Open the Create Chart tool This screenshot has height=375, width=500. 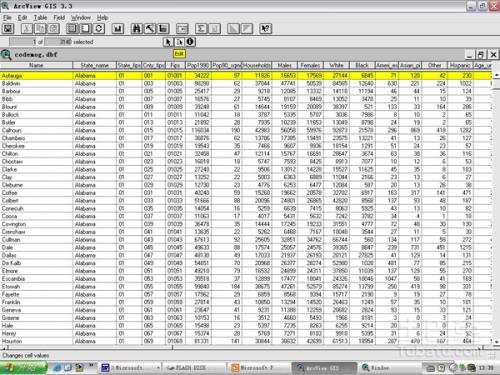pyautogui.click(x=117, y=29)
